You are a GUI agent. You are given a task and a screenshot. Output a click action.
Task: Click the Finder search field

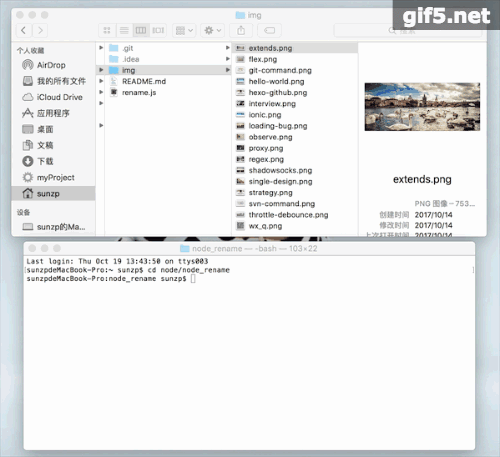tap(407, 30)
